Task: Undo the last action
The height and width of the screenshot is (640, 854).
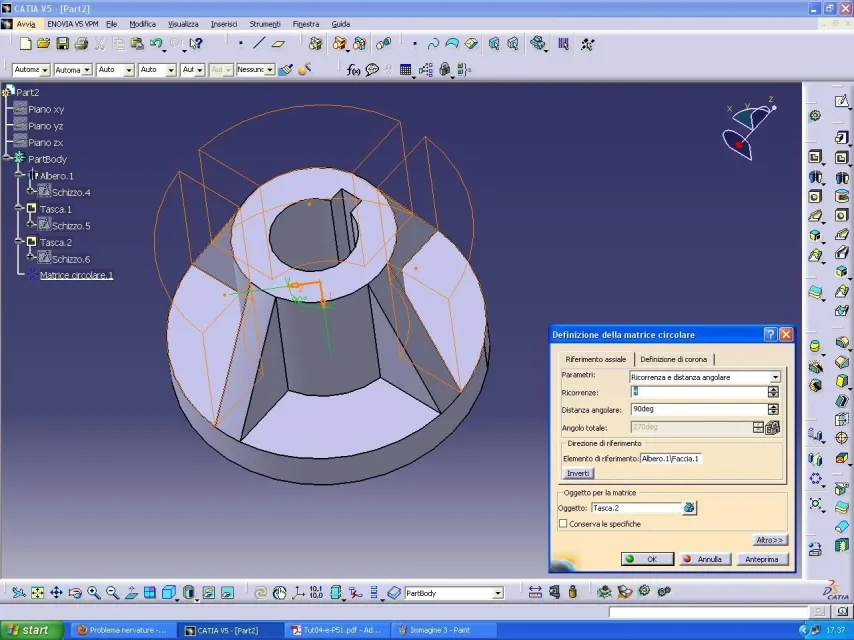Action: (156, 44)
